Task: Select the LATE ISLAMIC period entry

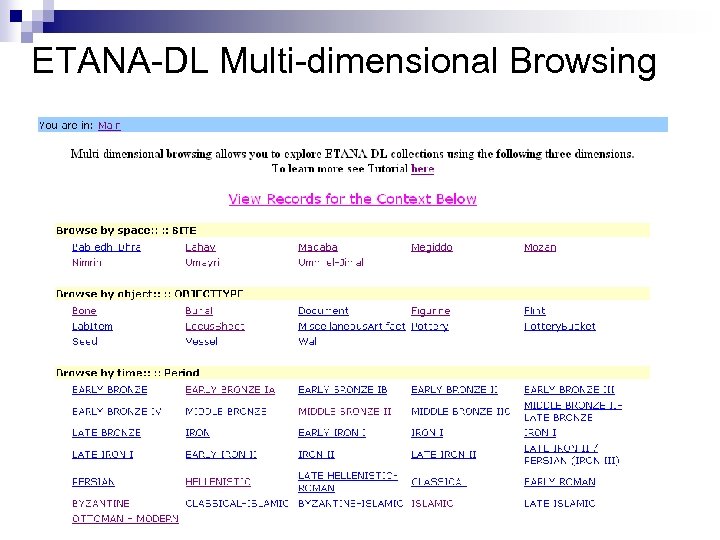Action: pos(559,503)
